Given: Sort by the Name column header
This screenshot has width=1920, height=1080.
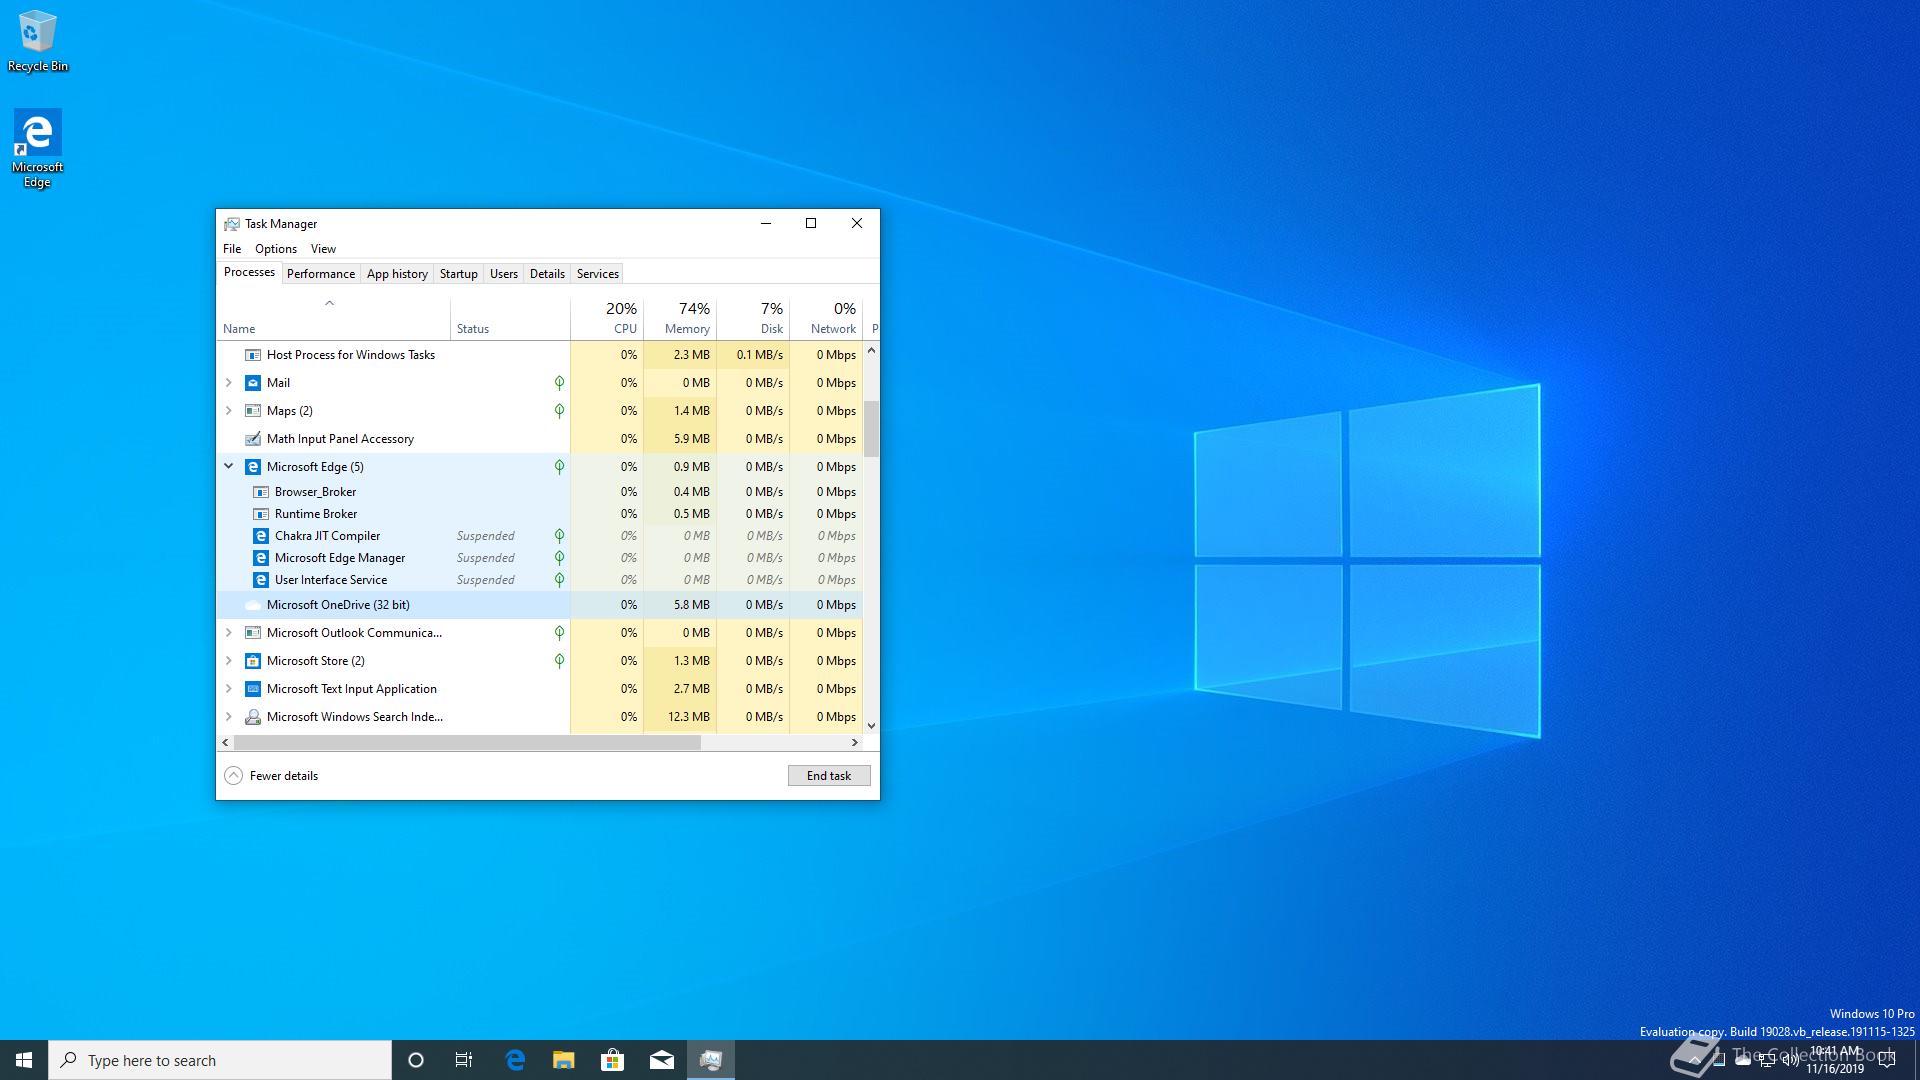Looking at the screenshot, I should (333, 319).
